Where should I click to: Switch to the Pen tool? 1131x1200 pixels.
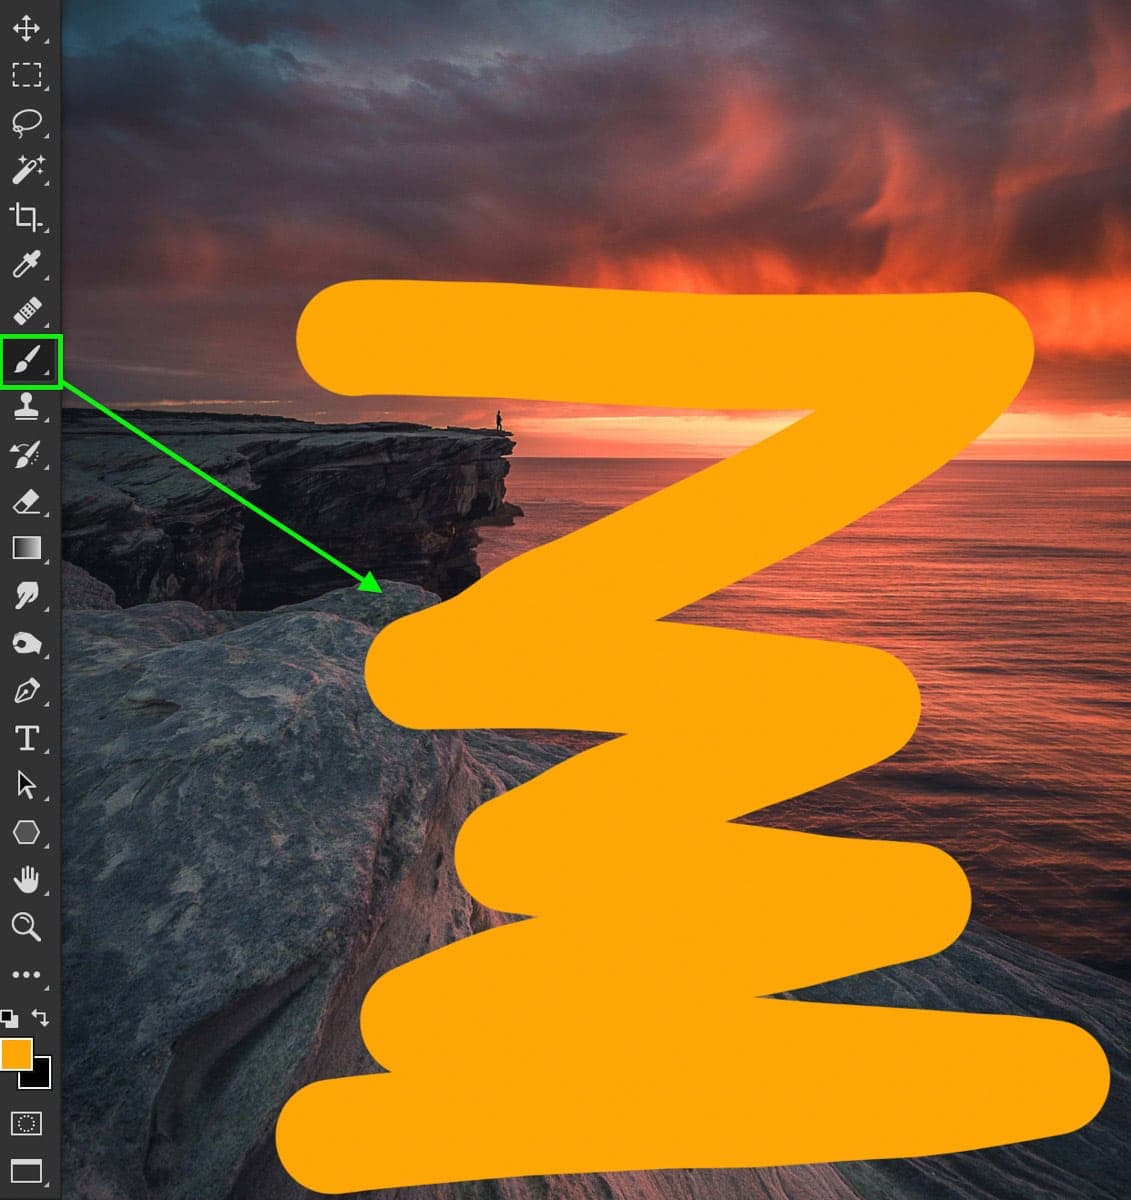point(27,691)
